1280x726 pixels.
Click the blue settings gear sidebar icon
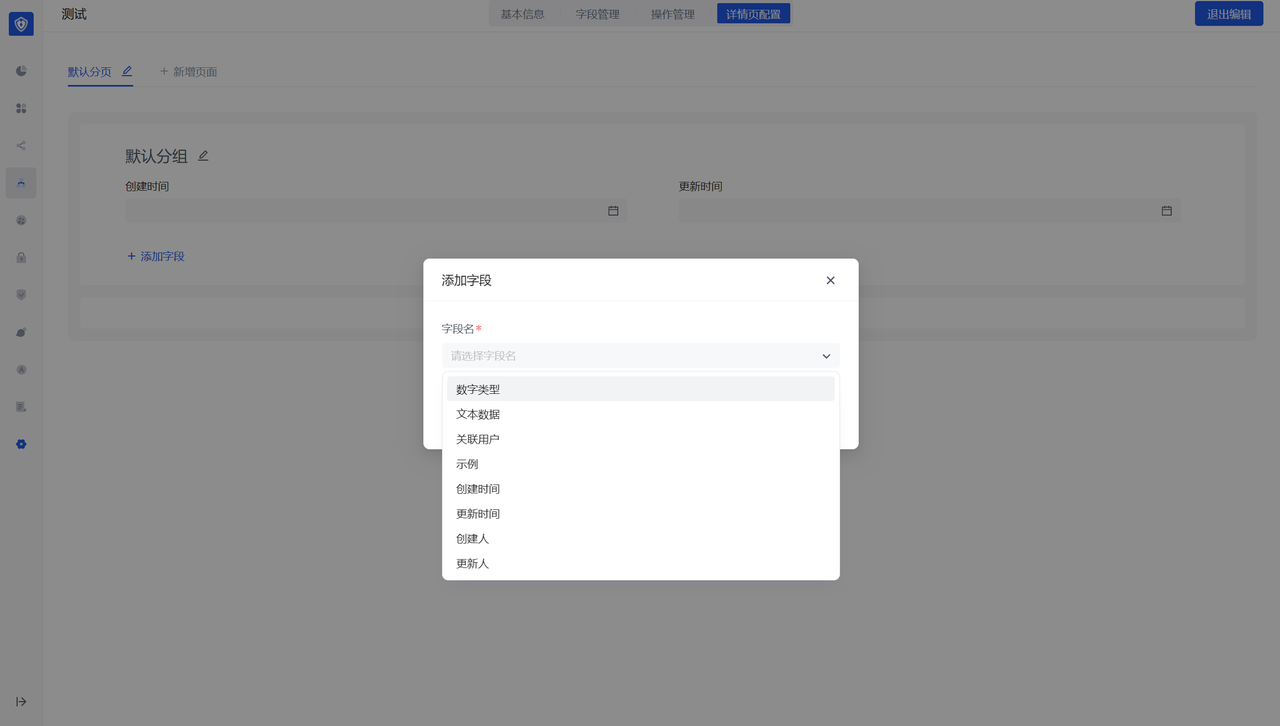(x=21, y=444)
